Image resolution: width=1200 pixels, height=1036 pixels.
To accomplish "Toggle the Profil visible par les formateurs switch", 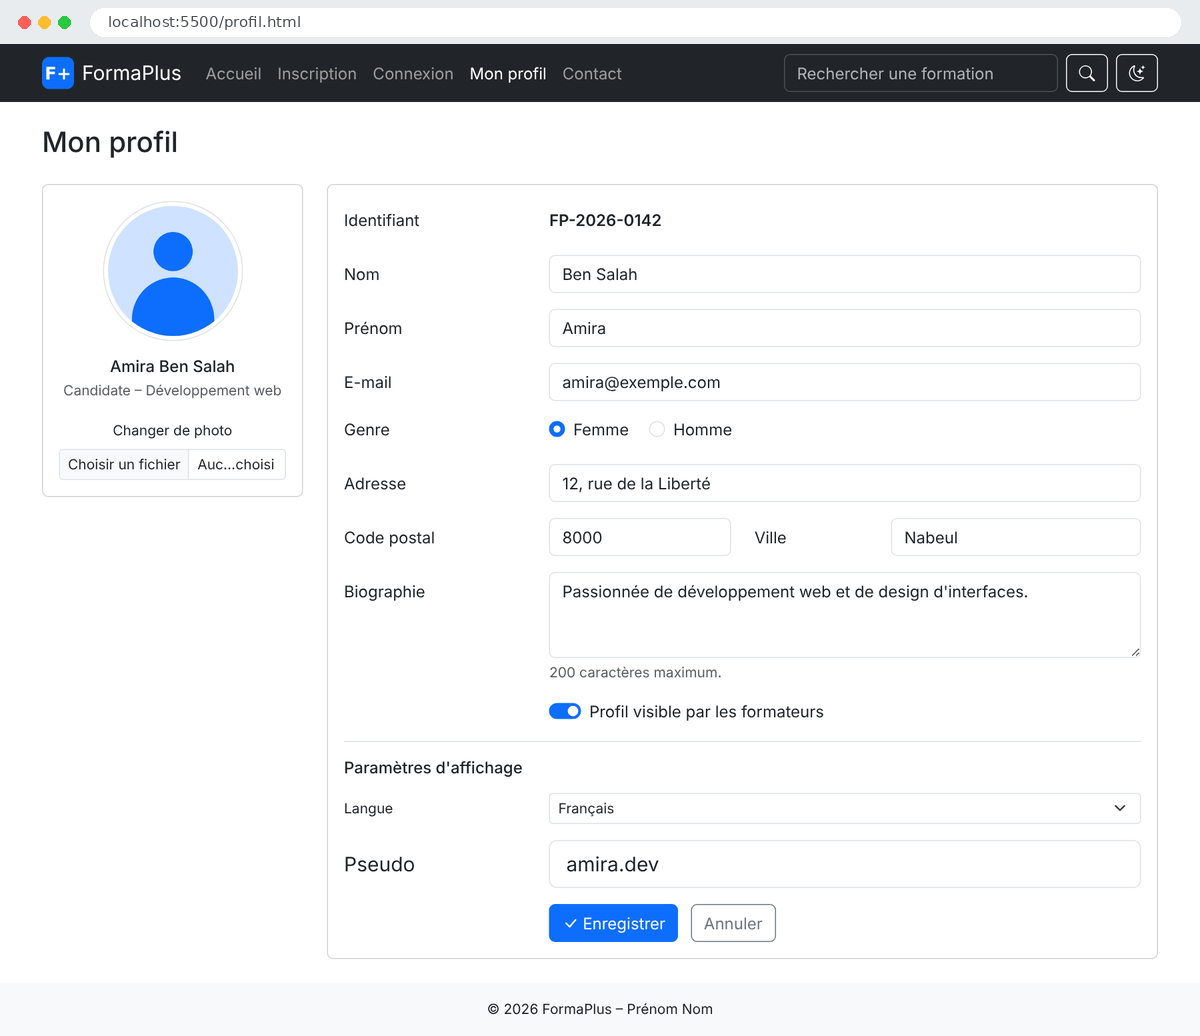I will click(565, 711).
